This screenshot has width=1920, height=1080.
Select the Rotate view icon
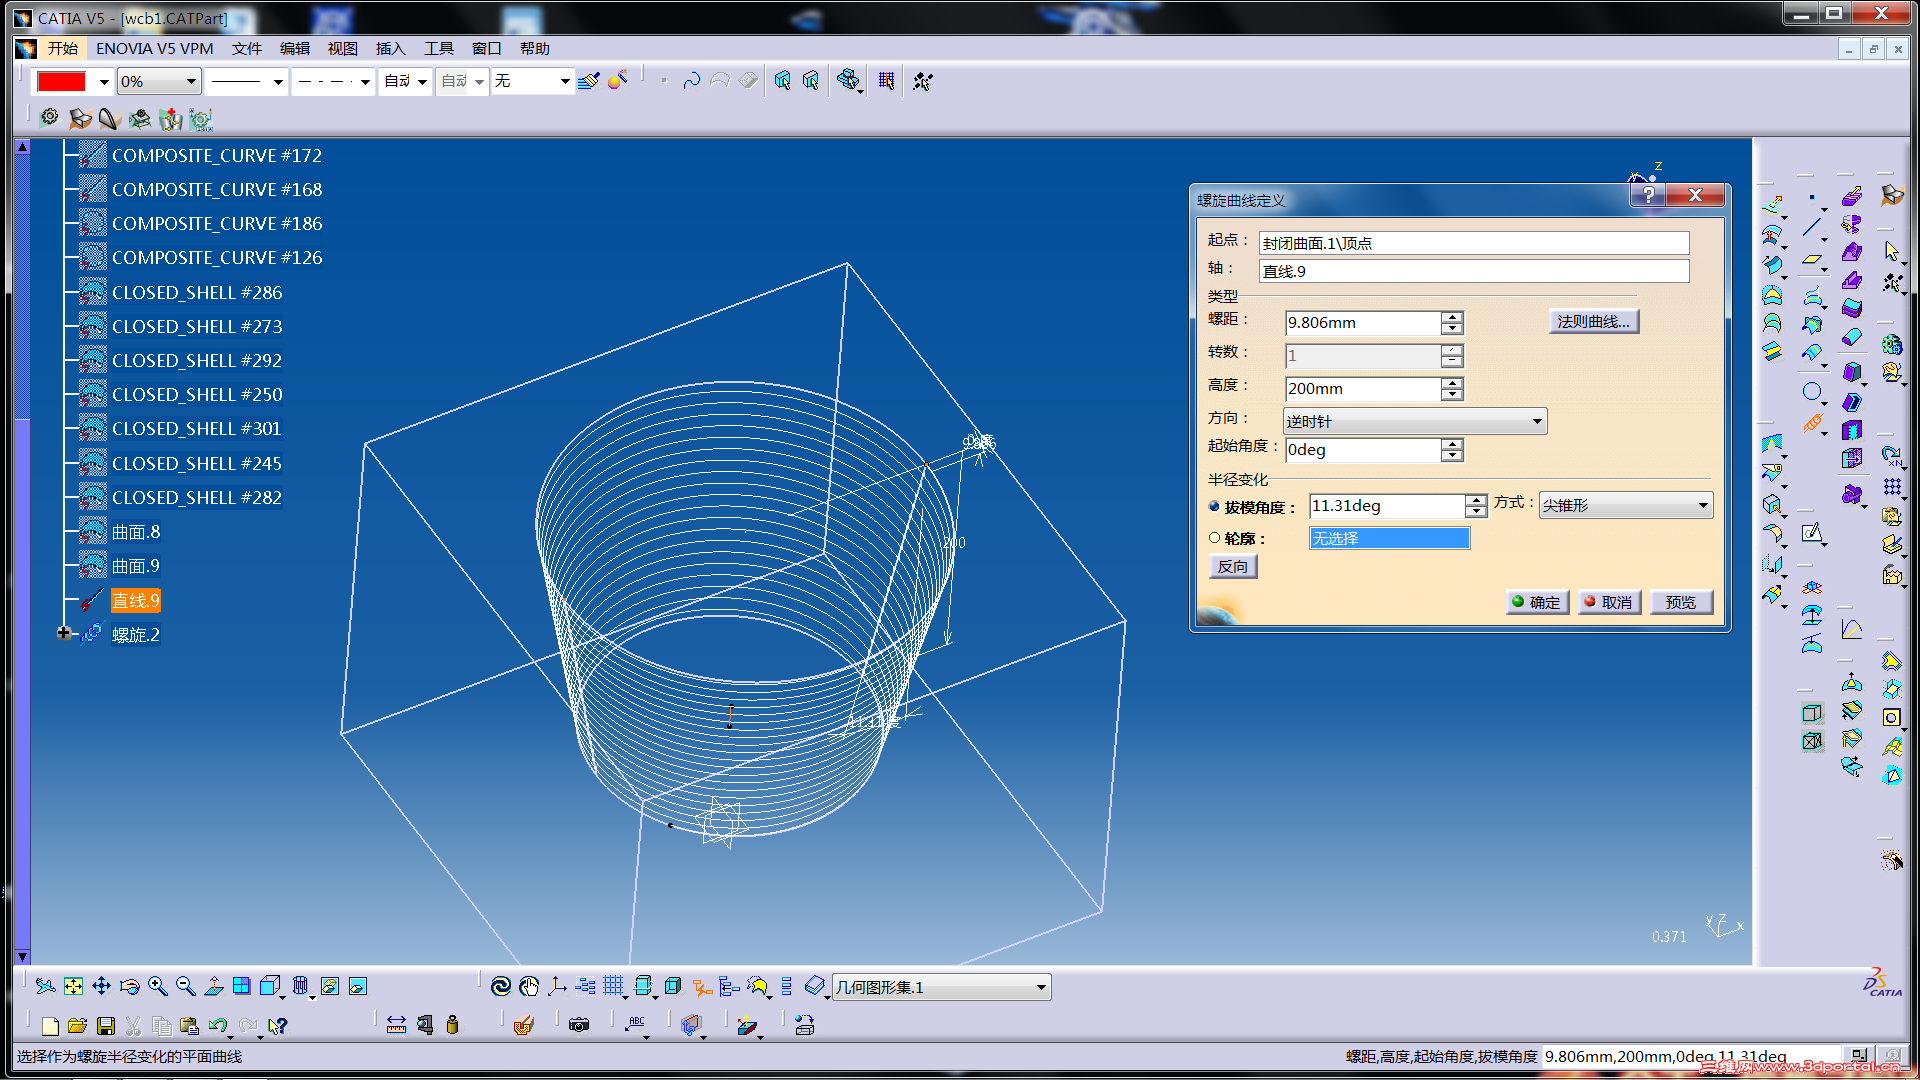point(130,987)
